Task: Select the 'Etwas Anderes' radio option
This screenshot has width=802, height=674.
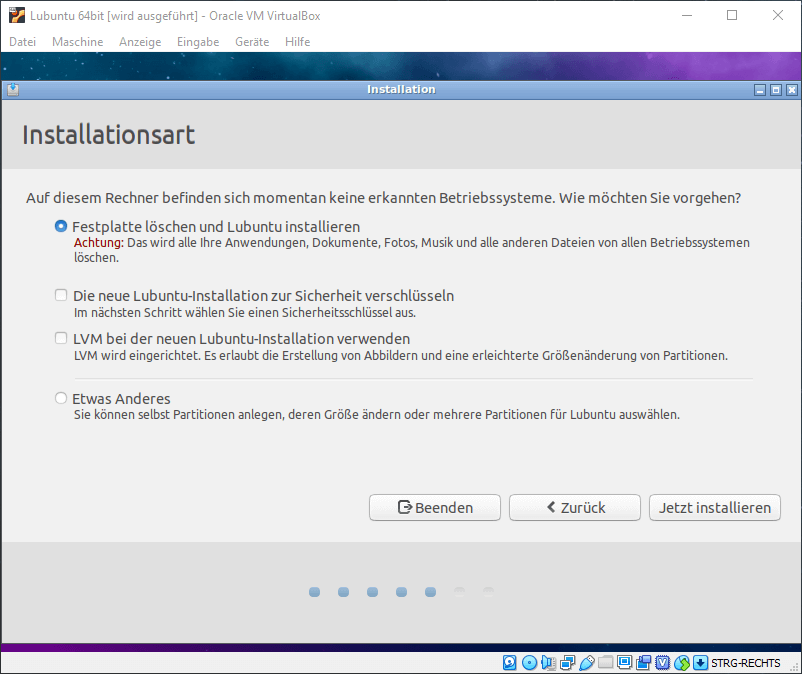Action: pos(61,398)
